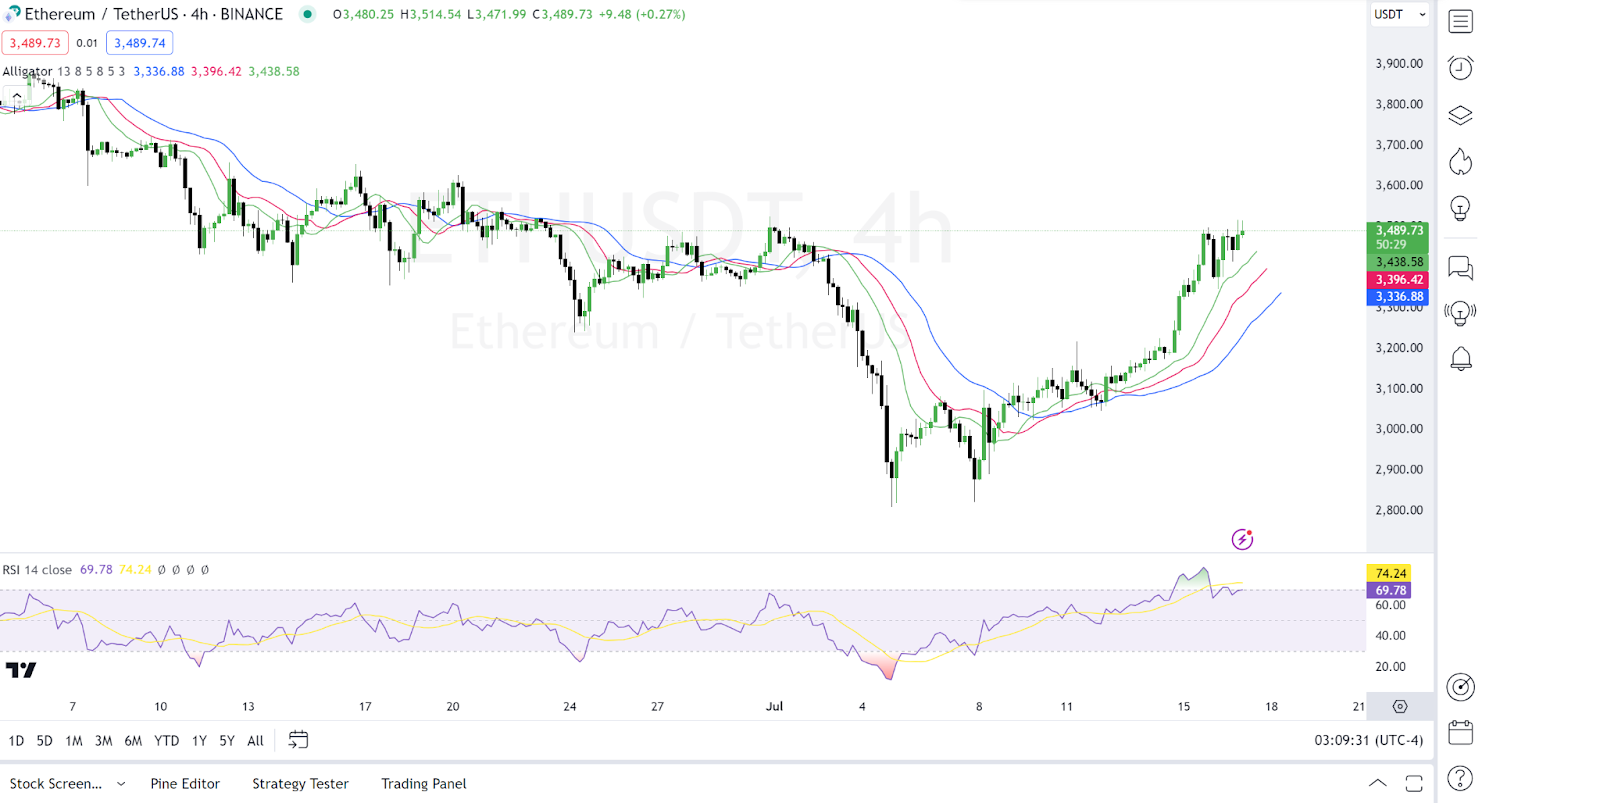
Task: Click the green 3,438.58 axis price label
Action: tap(1397, 262)
